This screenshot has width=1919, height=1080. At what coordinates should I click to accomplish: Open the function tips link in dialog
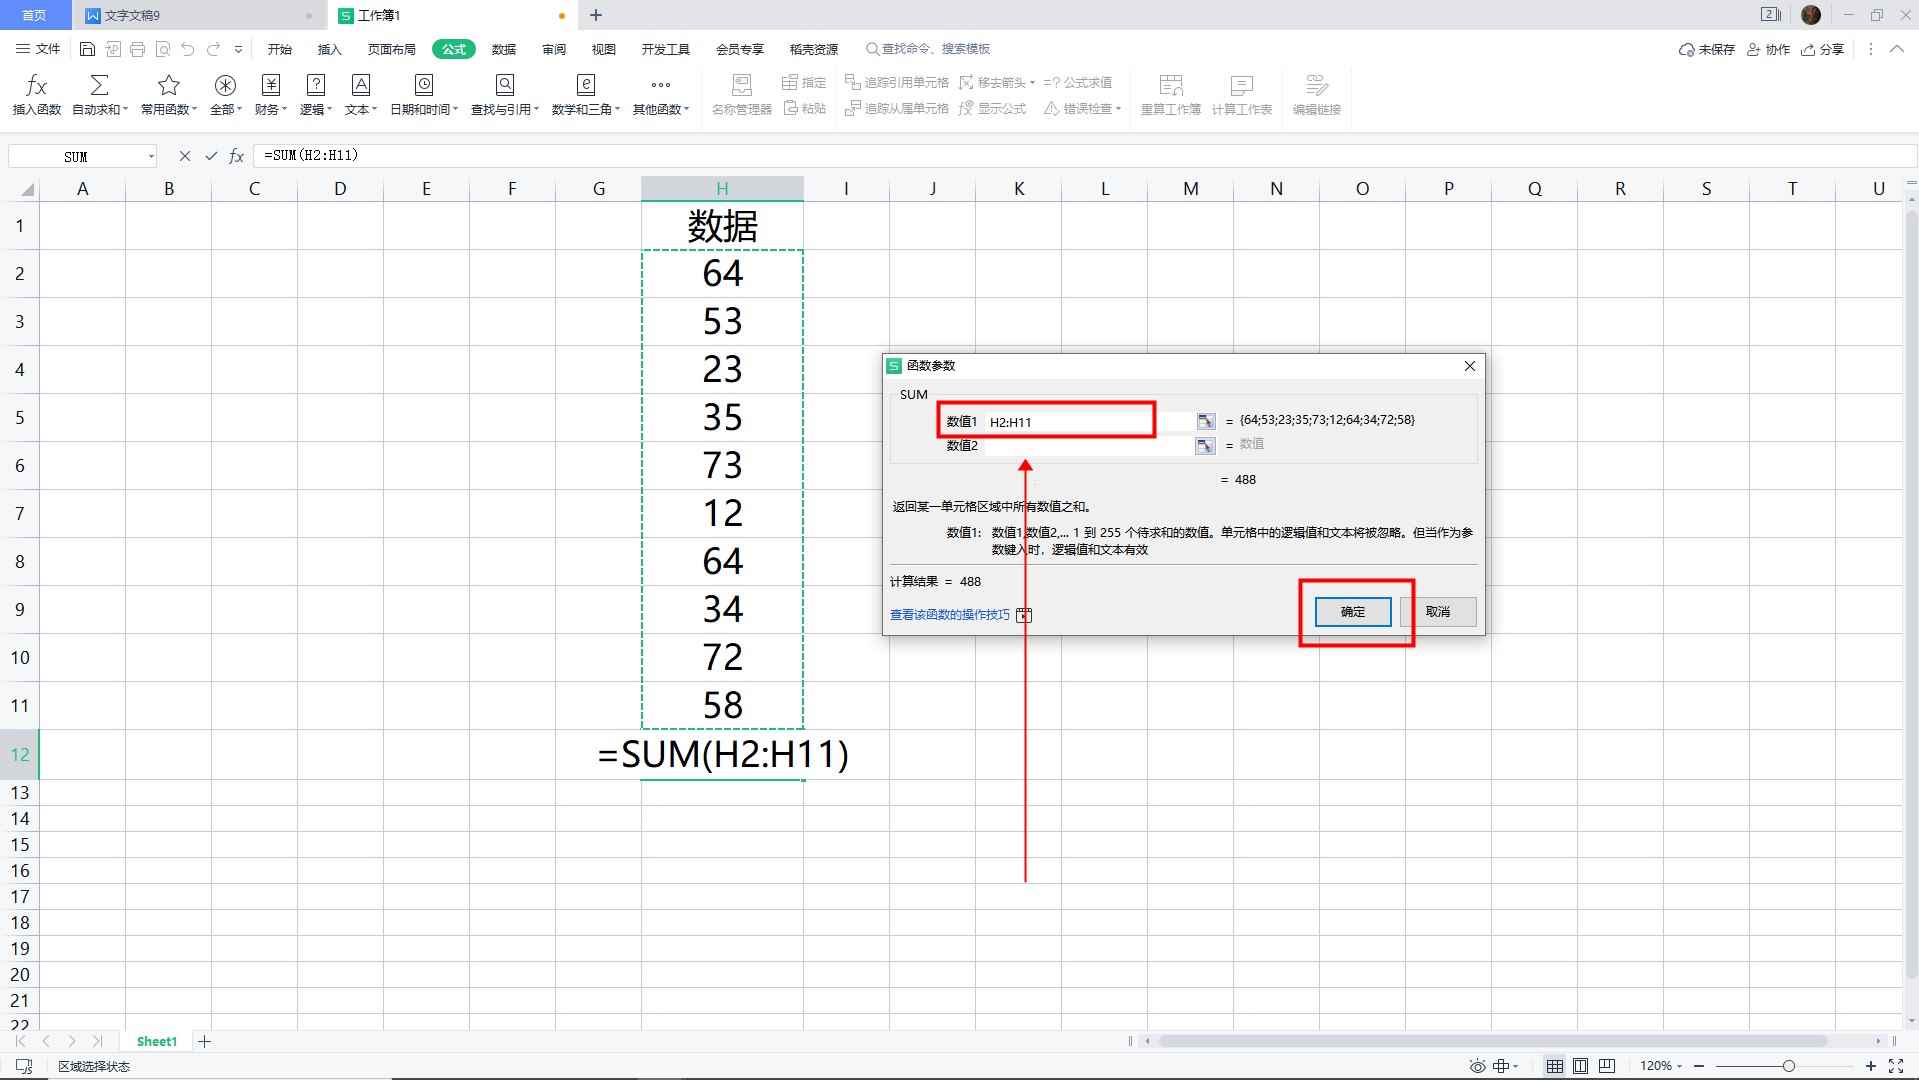[949, 615]
